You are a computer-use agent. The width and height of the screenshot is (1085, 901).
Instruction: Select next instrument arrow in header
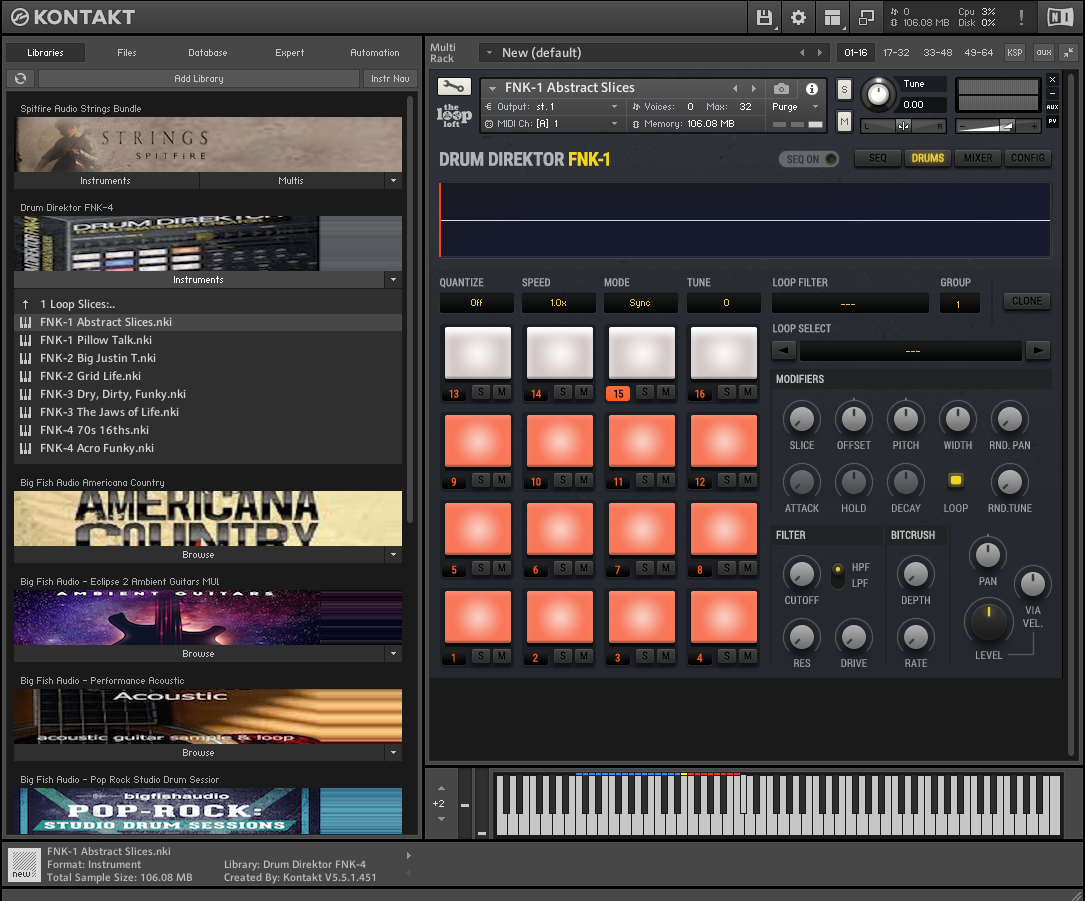click(754, 89)
